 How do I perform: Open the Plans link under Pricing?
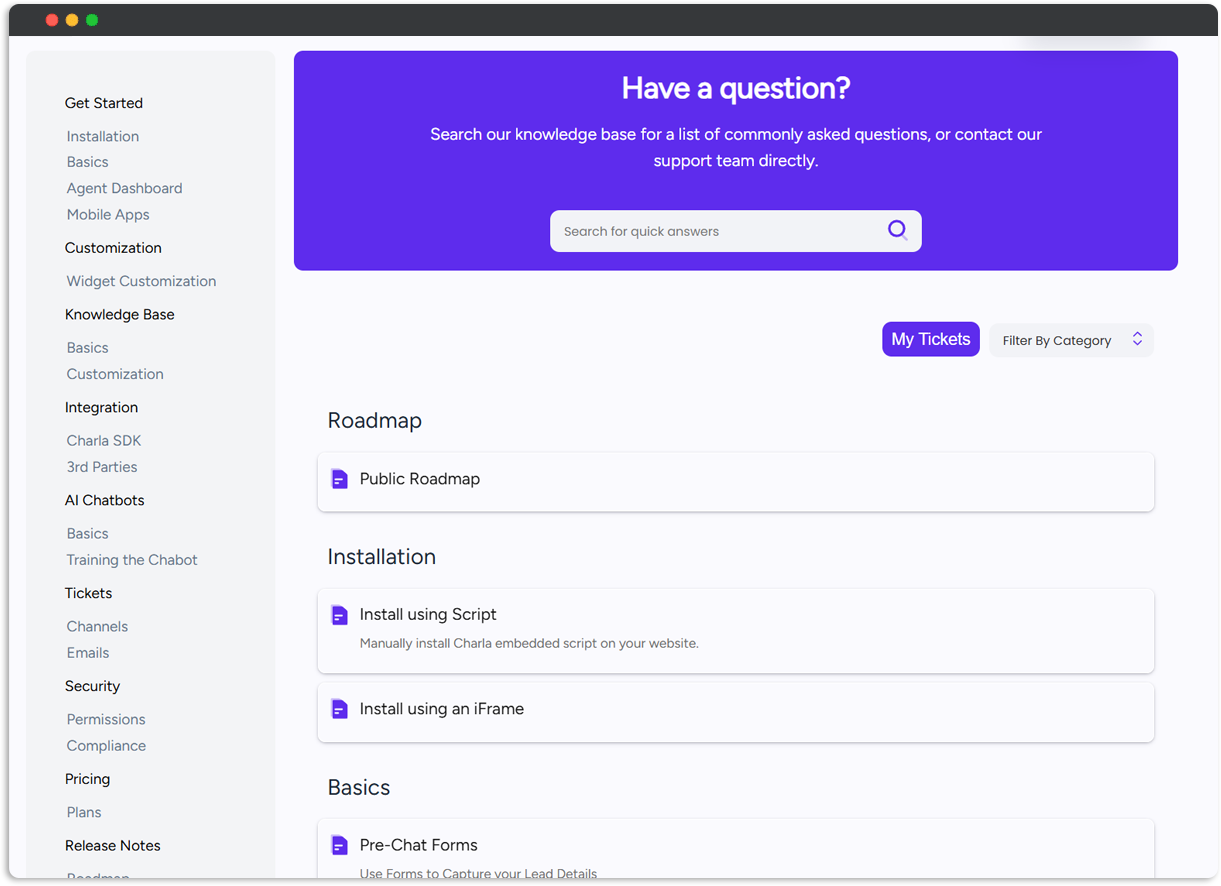click(84, 812)
